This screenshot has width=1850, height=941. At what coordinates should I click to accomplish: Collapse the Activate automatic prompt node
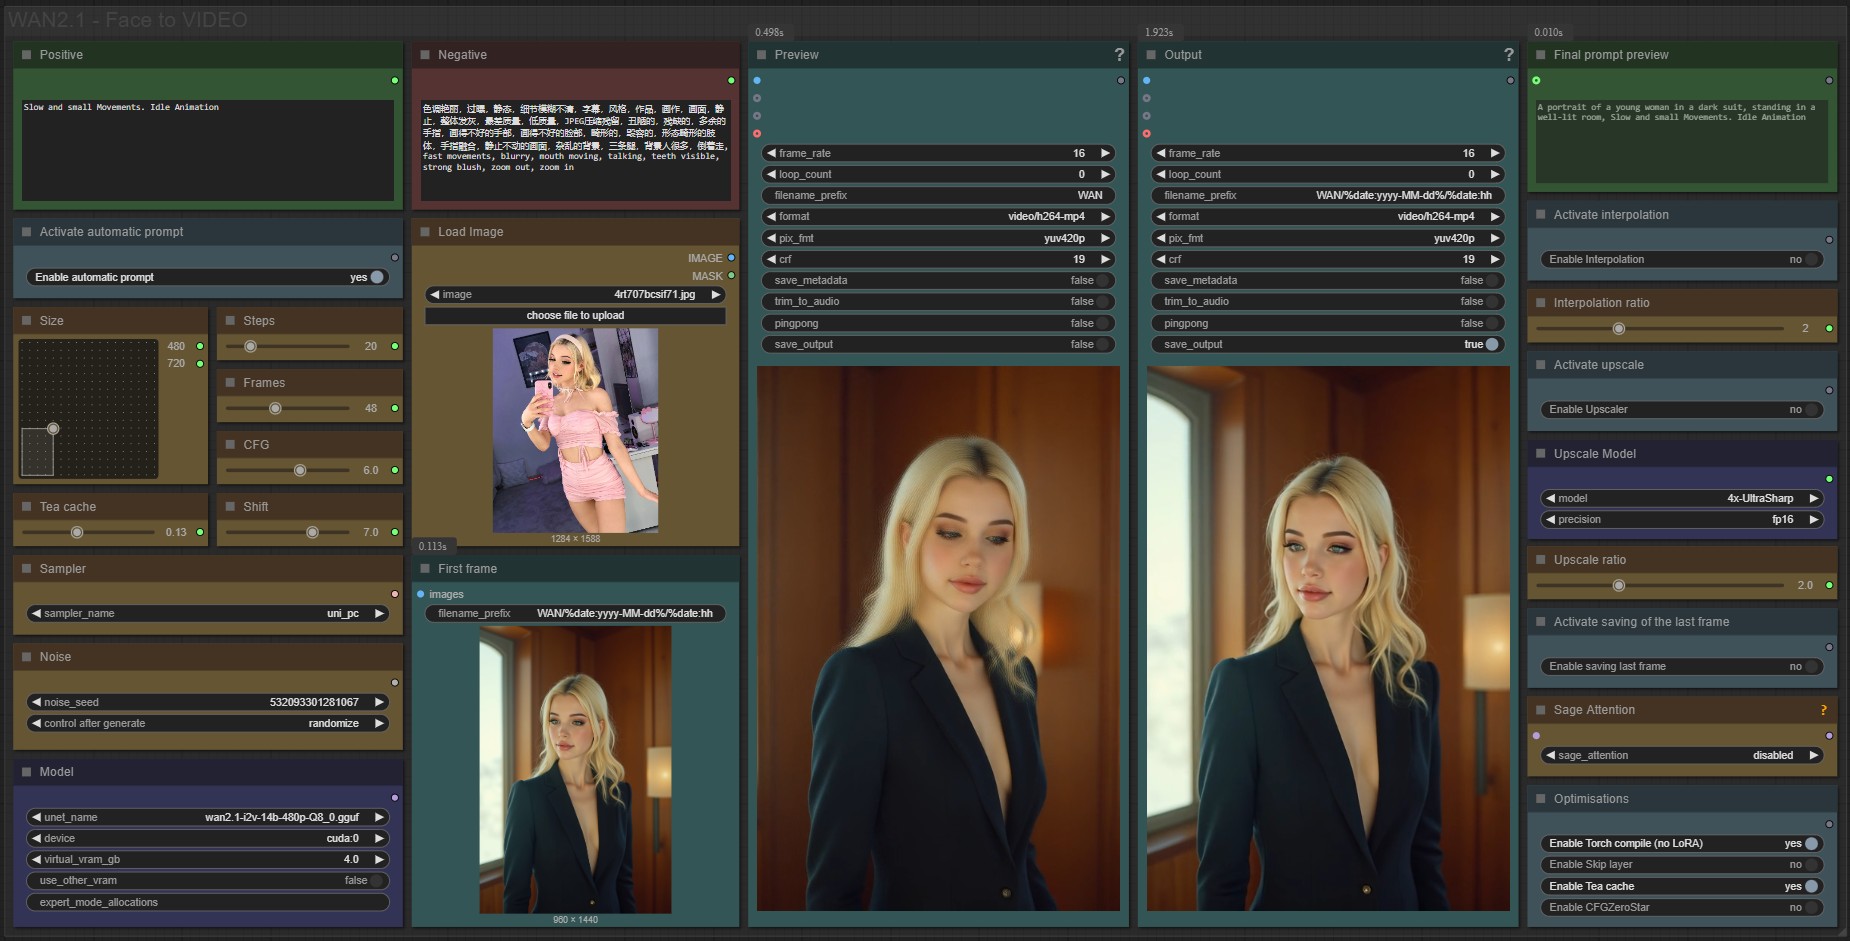tap(27, 232)
